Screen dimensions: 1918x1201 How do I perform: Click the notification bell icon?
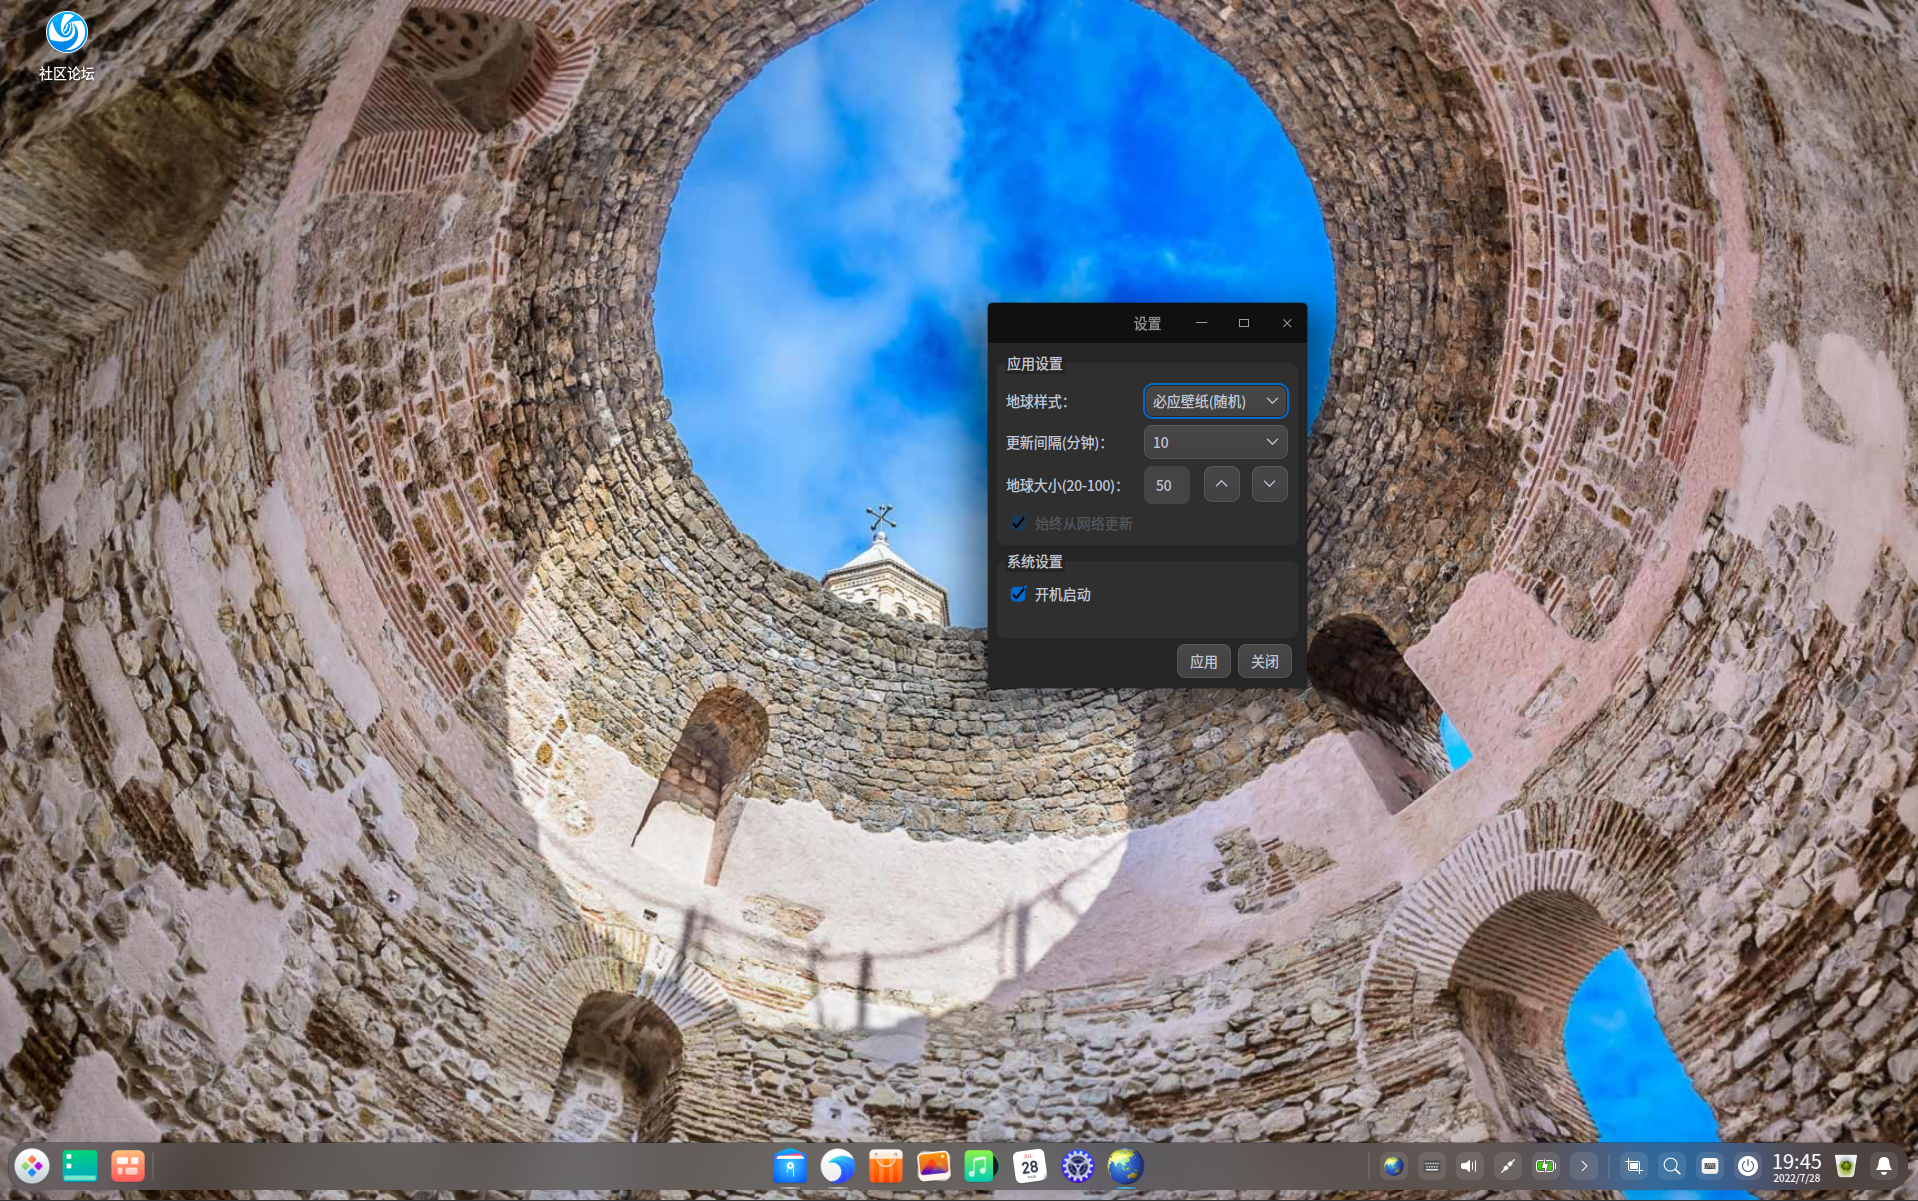(1884, 1166)
